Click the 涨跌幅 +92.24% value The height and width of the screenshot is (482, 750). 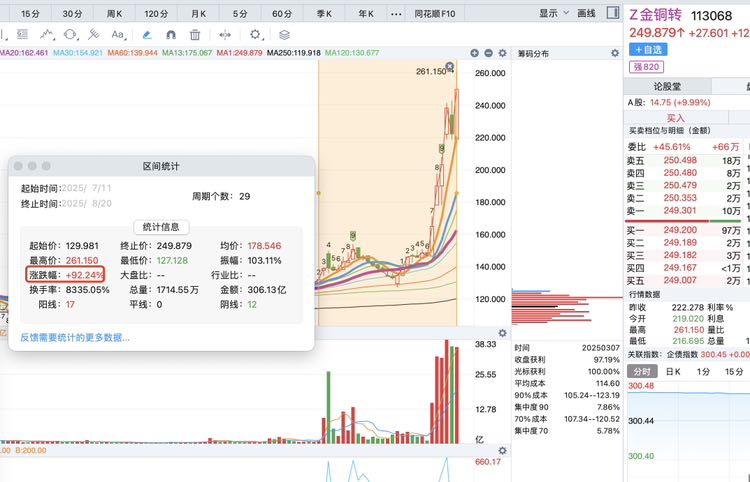pyautogui.click(x=85, y=275)
